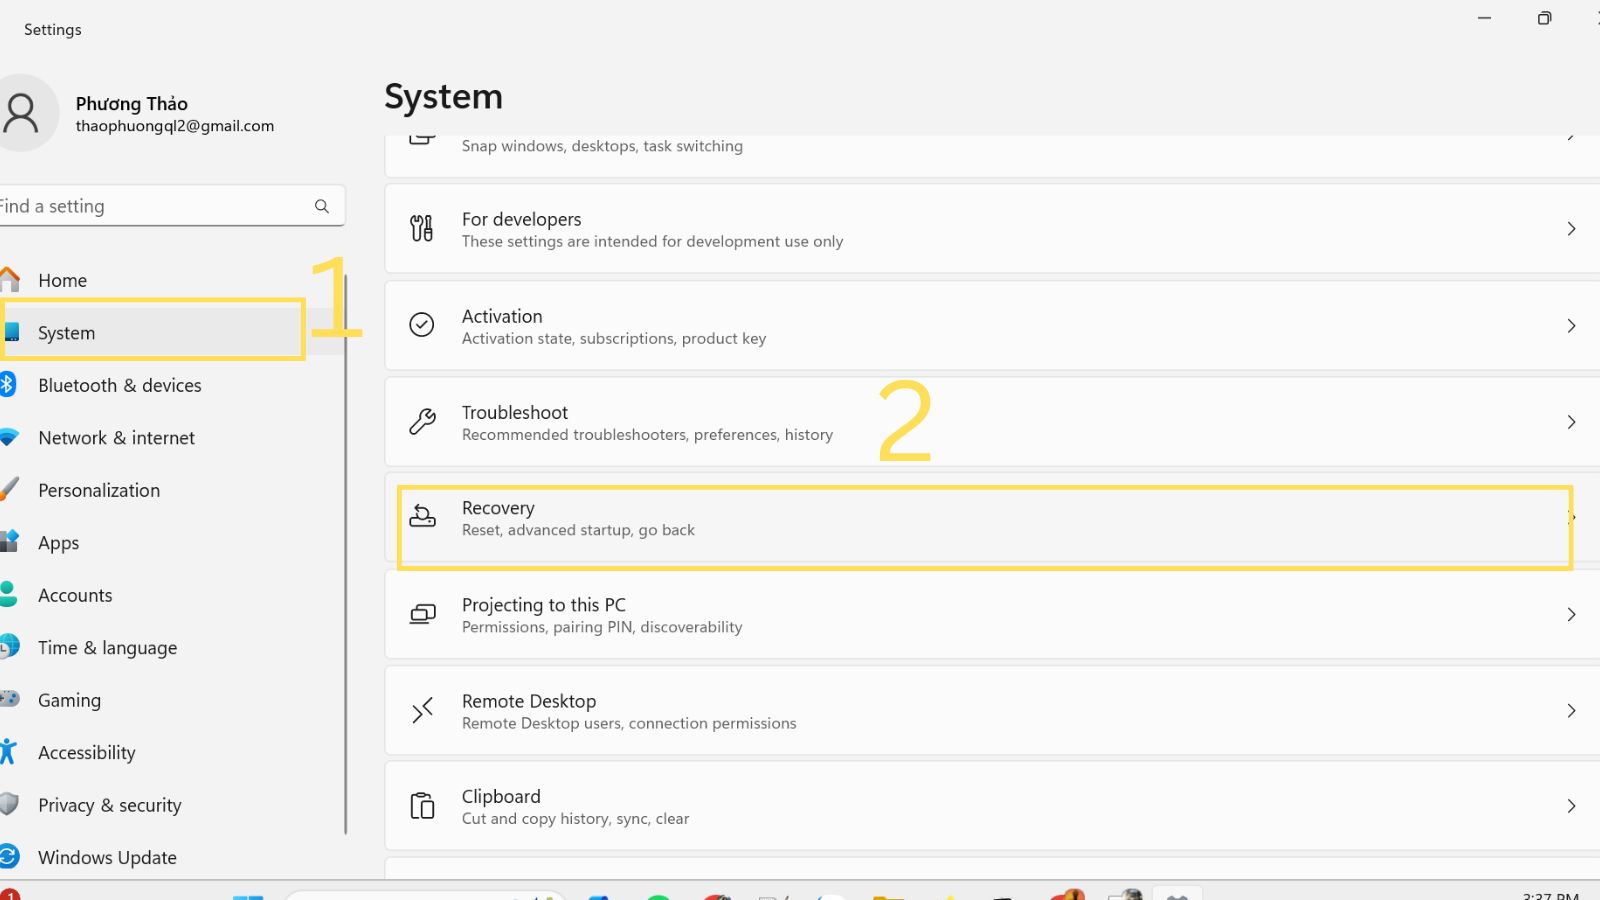Click the Gaming controller icon
This screenshot has width=1600, height=900.
tap(10, 700)
